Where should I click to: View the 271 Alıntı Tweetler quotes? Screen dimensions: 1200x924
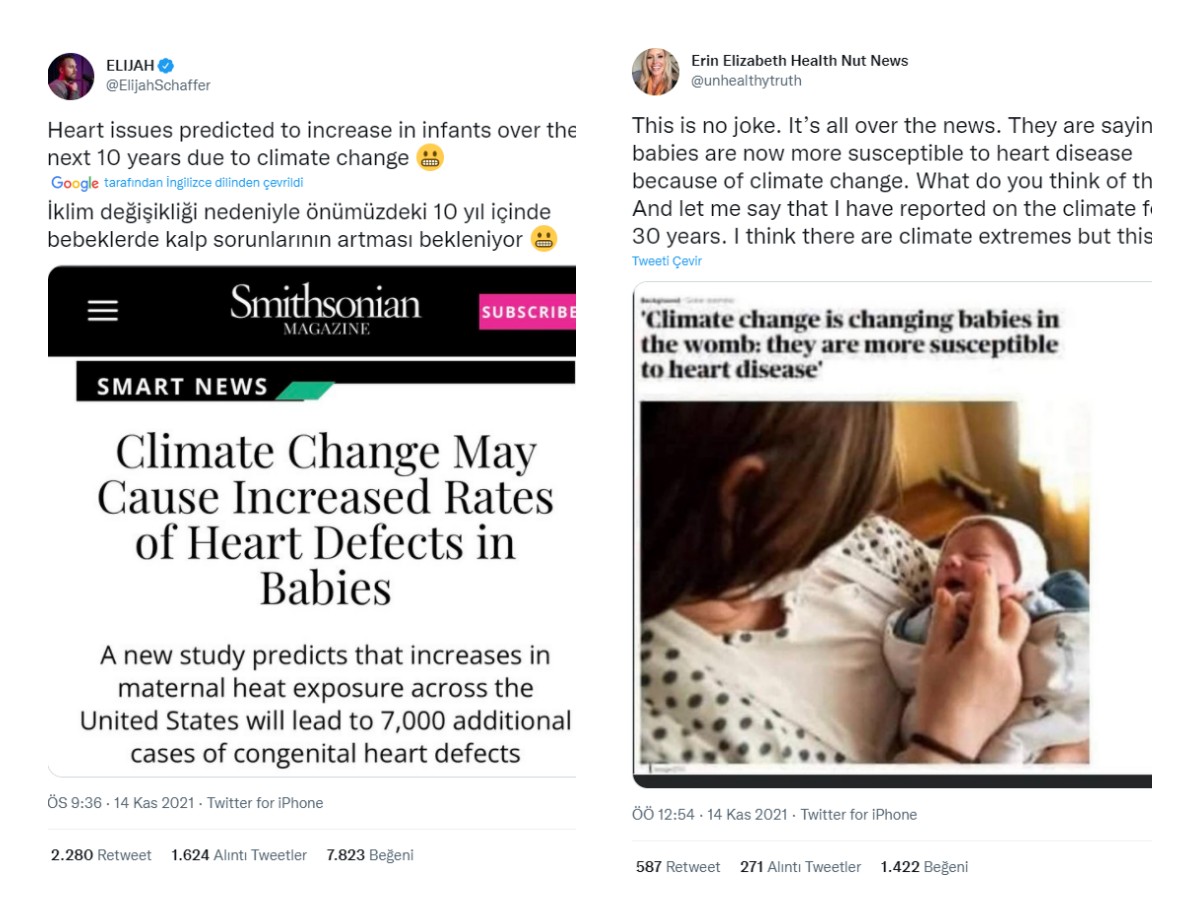click(800, 867)
